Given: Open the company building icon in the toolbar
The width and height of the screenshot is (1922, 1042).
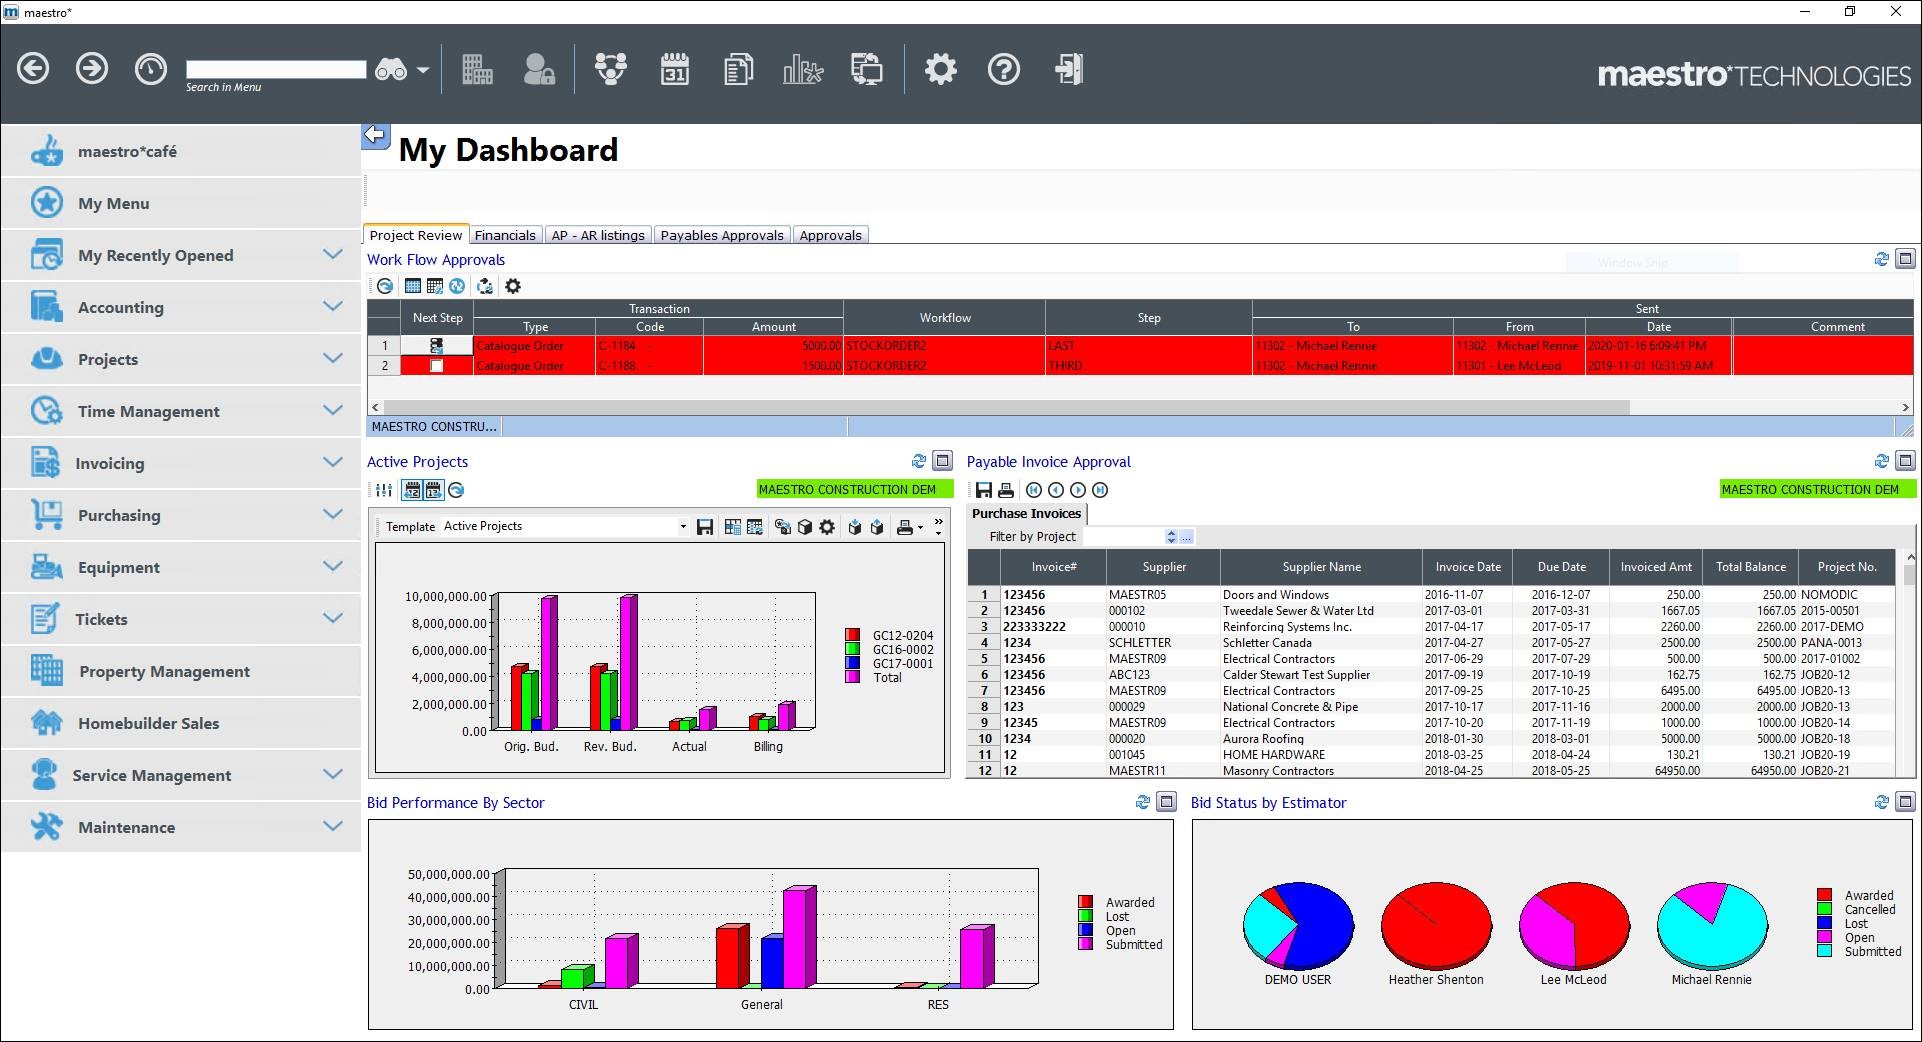Looking at the screenshot, I should click(x=477, y=69).
